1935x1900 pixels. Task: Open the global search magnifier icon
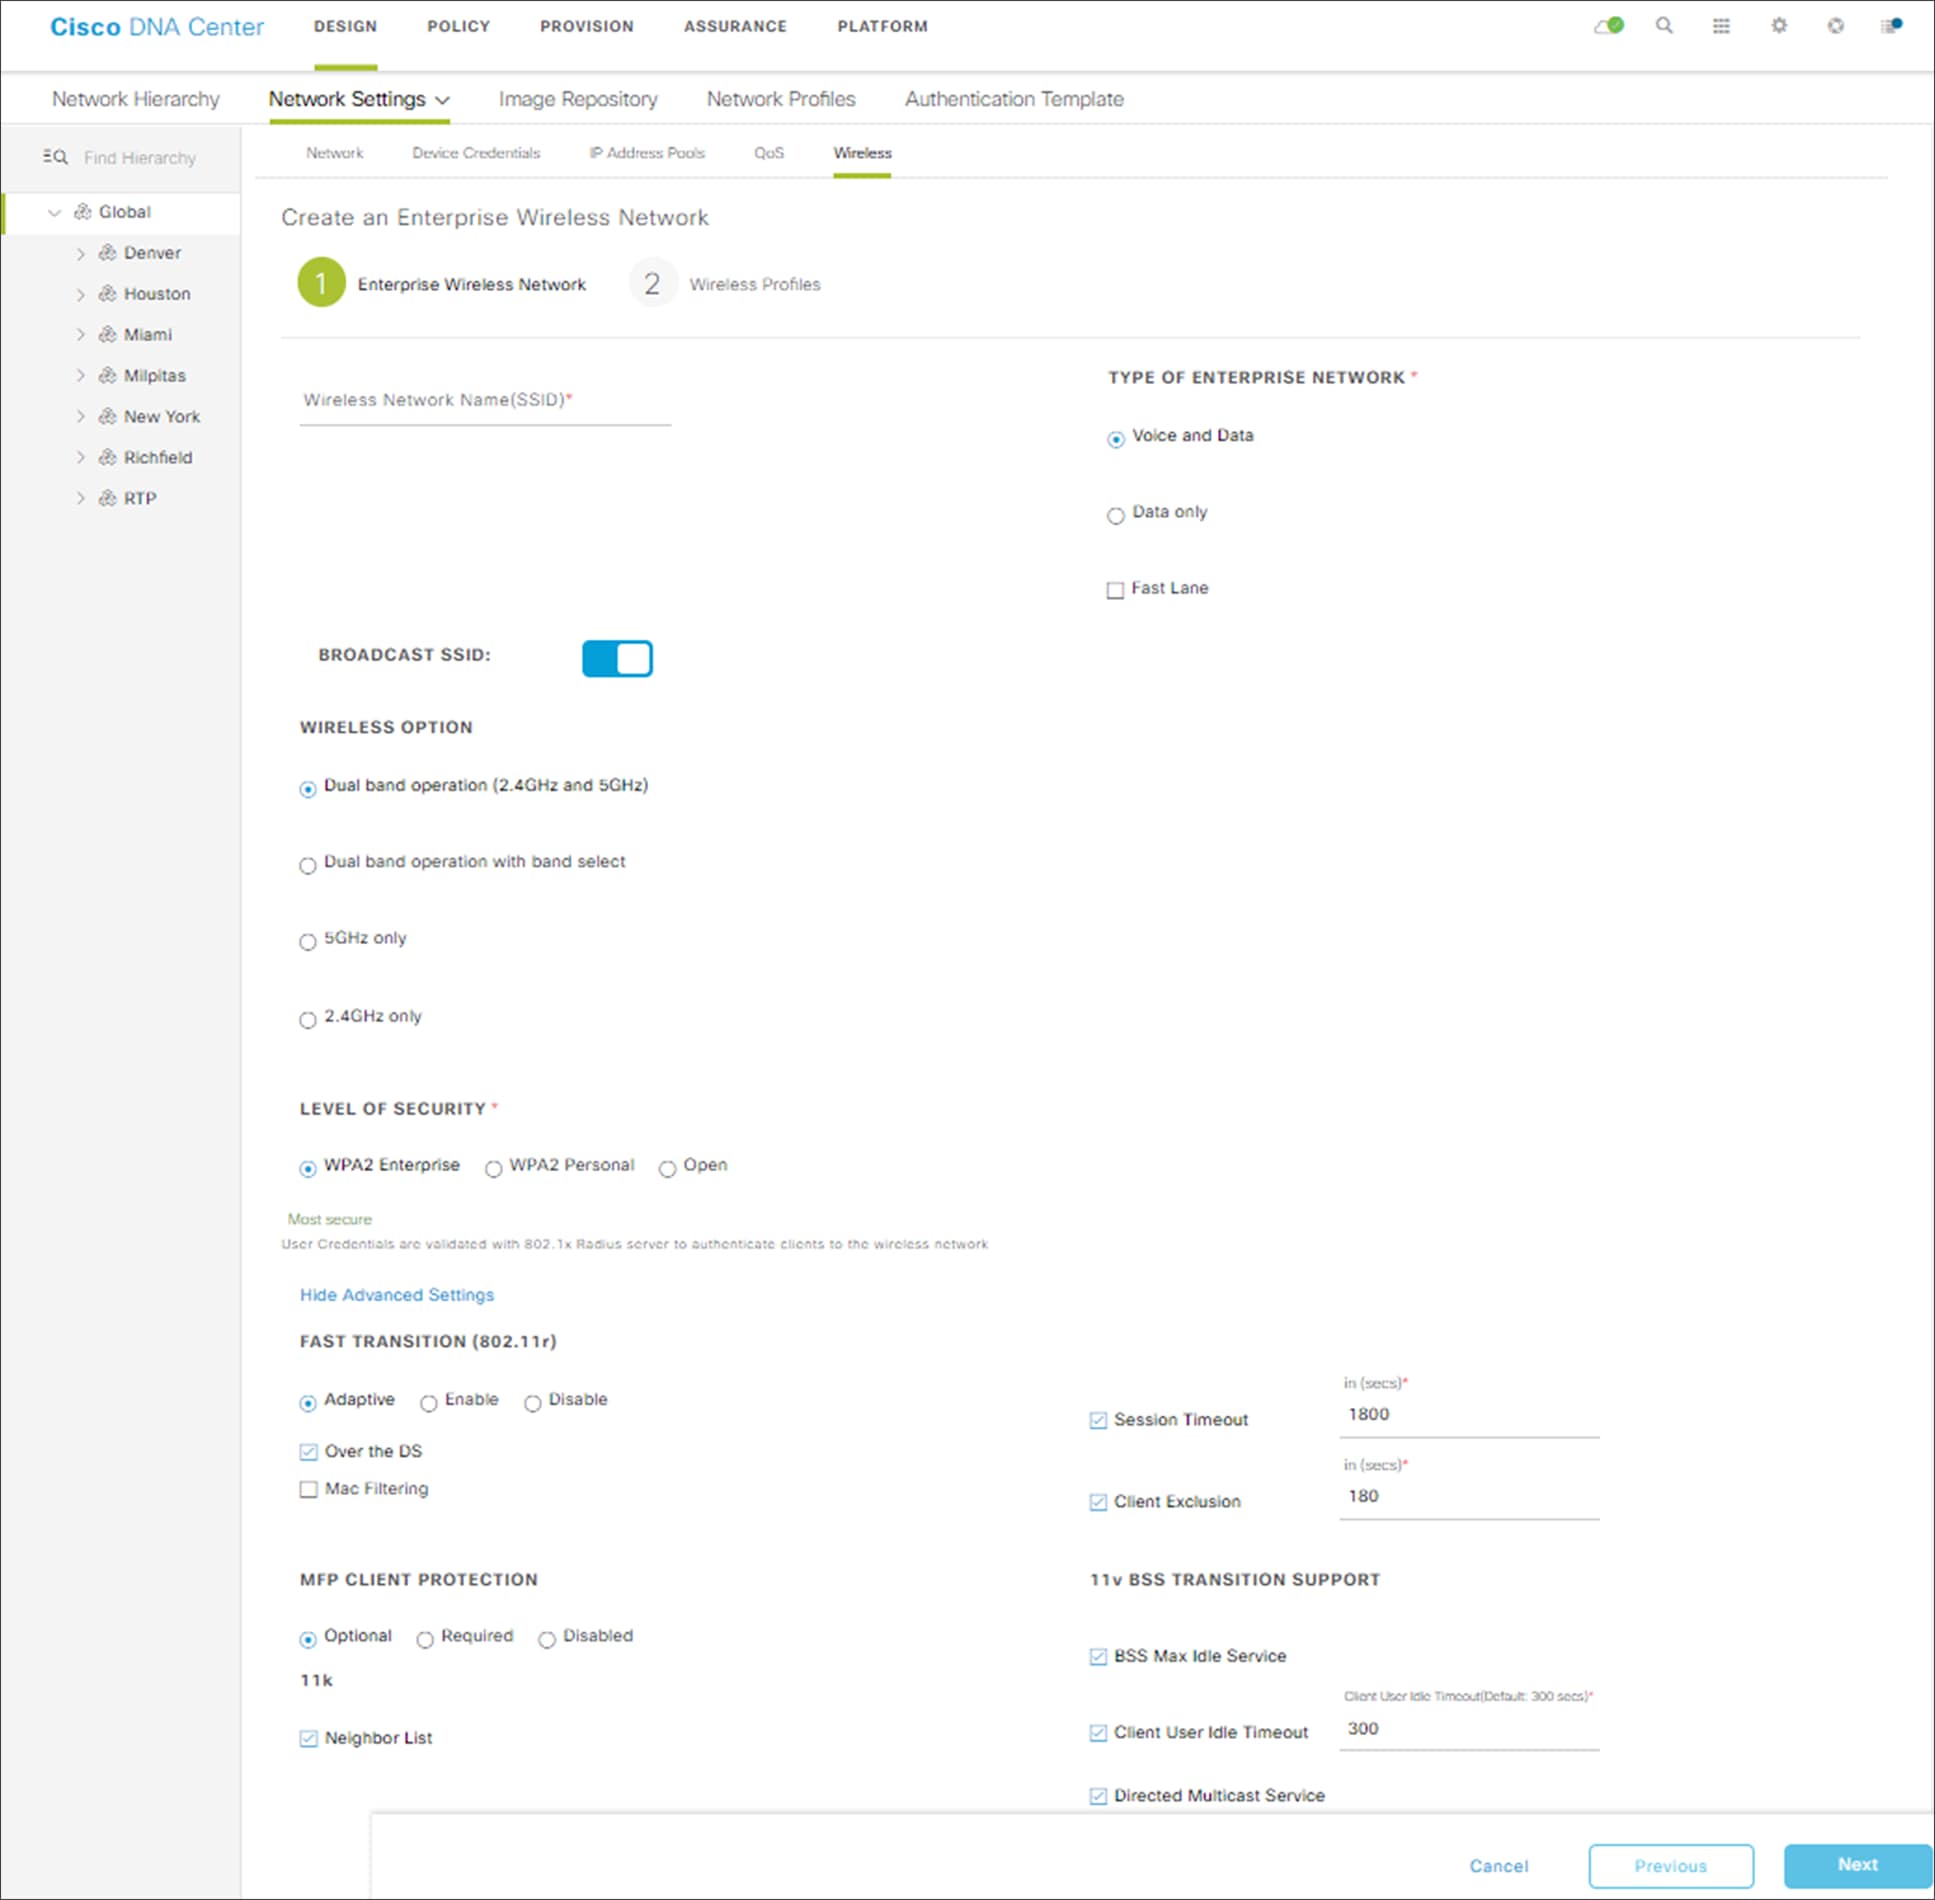pyautogui.click(x=1664, y=26)
